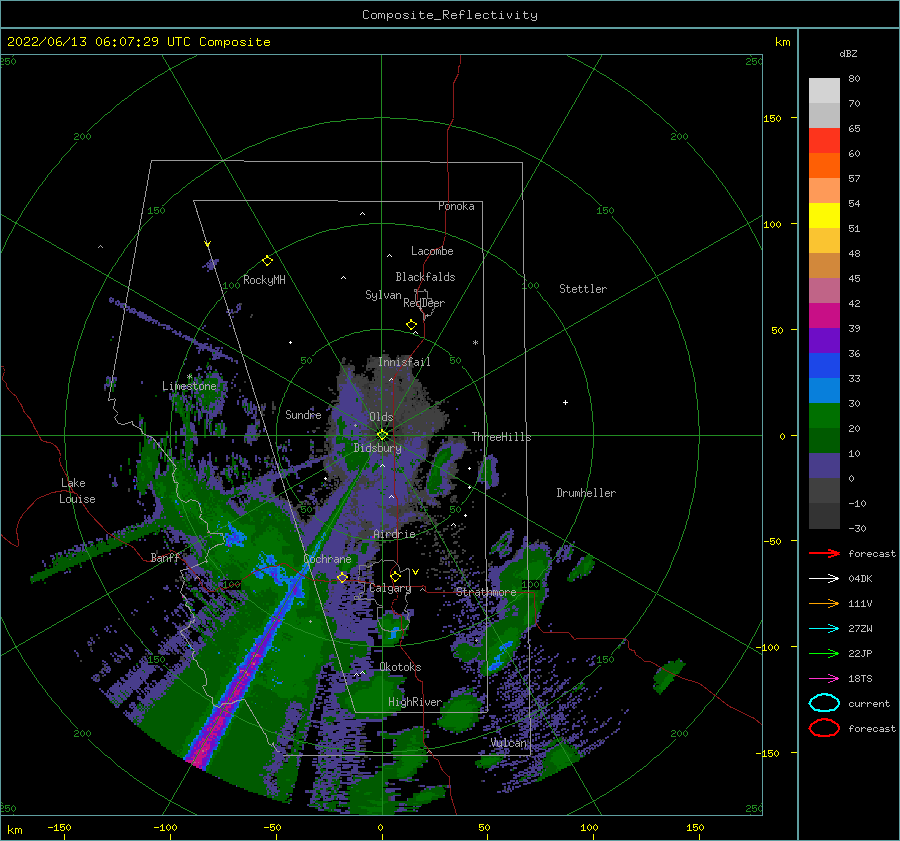Click the Strathmore town label
The width and height of the screenshot is (900, 841).
click(486, 592)
